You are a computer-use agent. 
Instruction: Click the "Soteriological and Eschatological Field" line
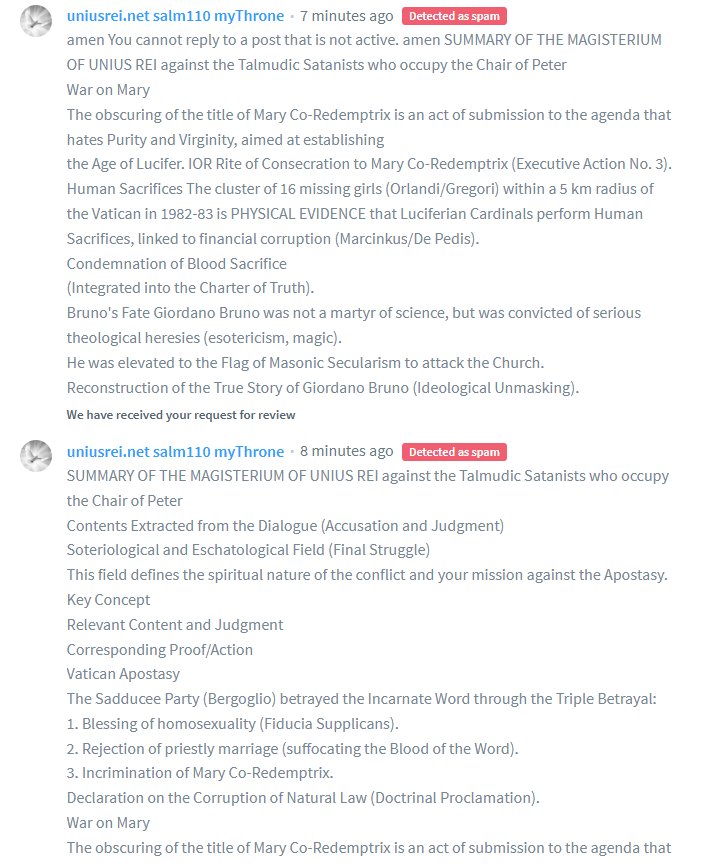point(248,550)
